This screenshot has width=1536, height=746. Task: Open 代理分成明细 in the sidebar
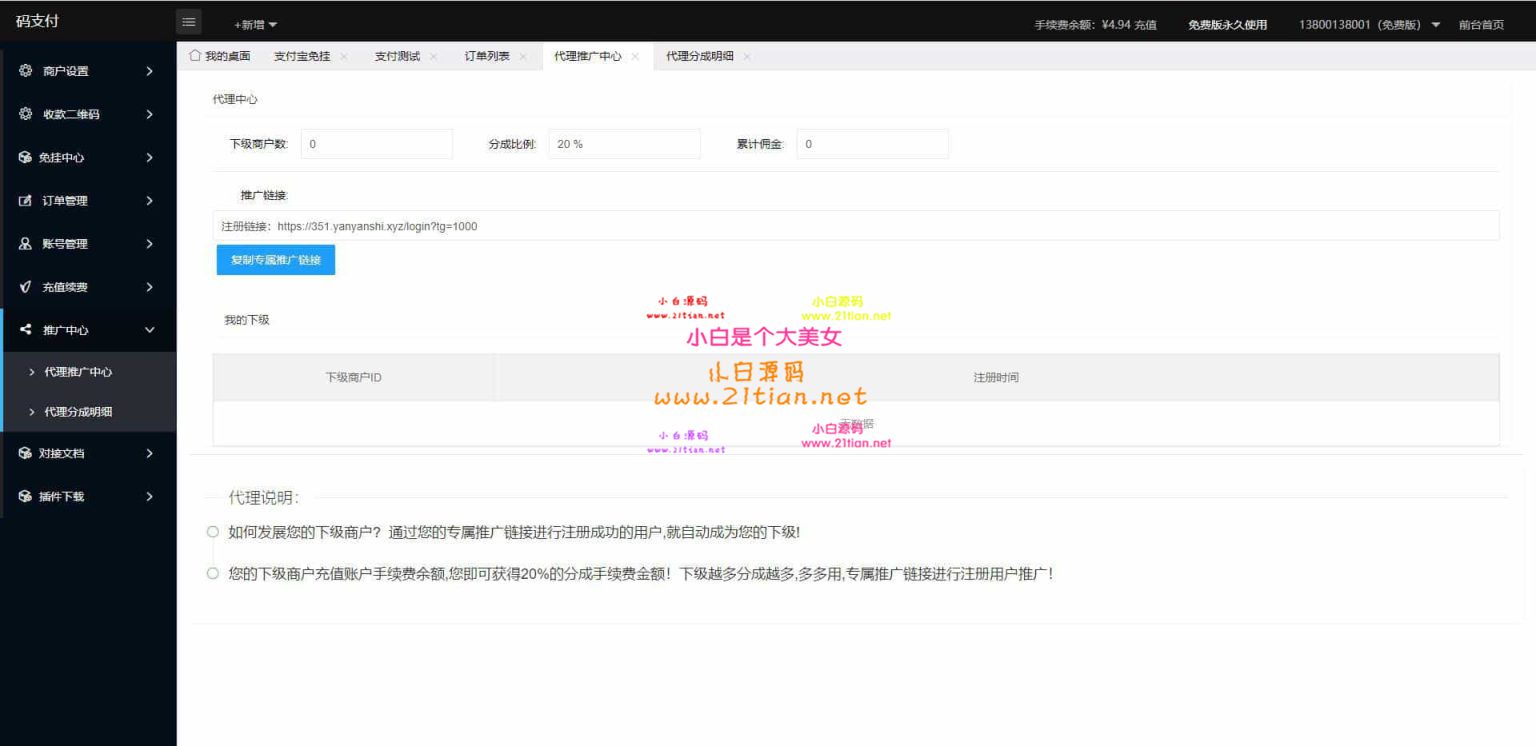pyautogui.click(x=88, y=412)
